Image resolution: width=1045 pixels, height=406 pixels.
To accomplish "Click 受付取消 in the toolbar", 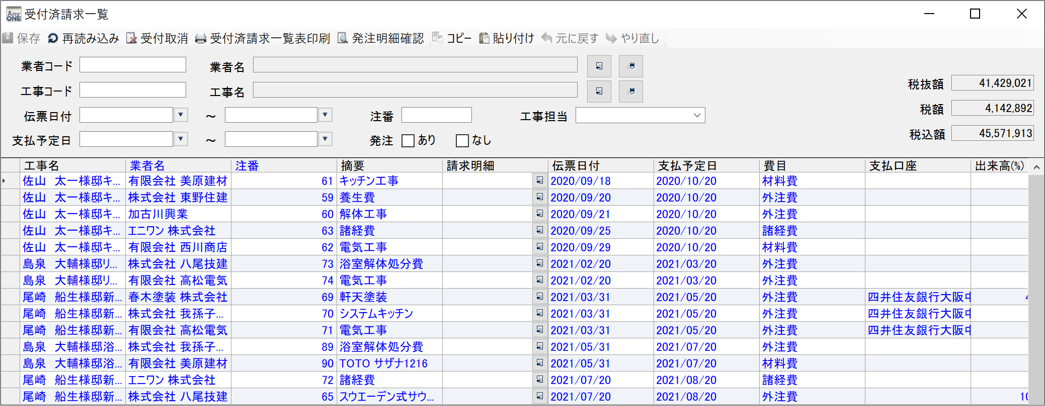I will tap(157, 39).
